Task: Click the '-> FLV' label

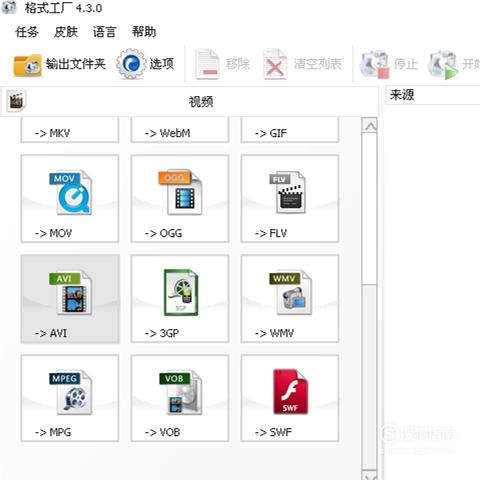Action: 271,233
